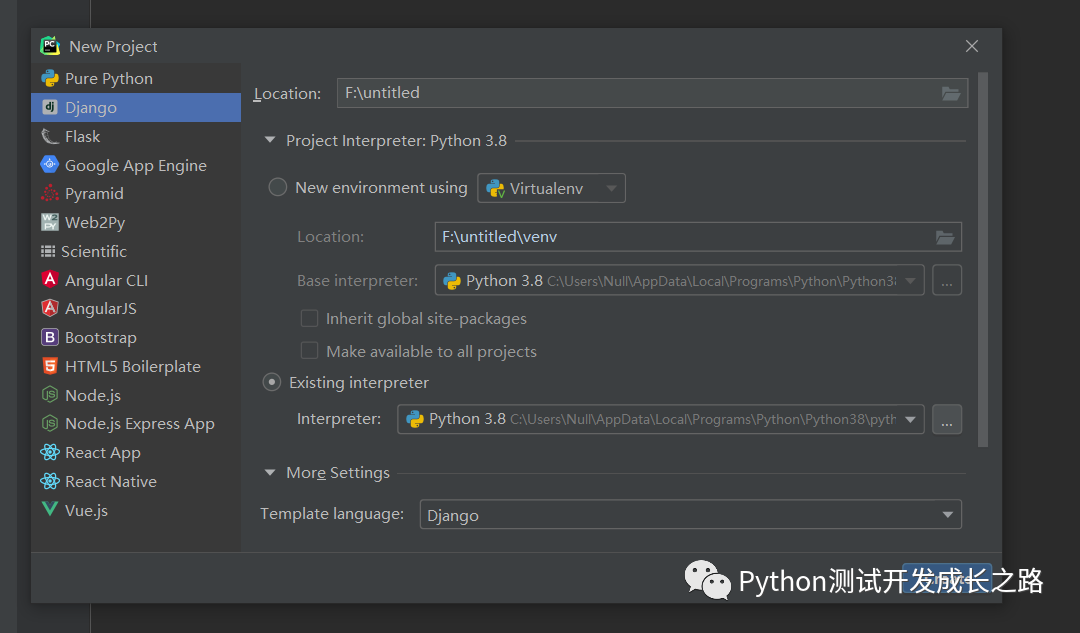Choose the Google App Engine icon
Viewport: 1080px width, 633px height.
[49, 165]
